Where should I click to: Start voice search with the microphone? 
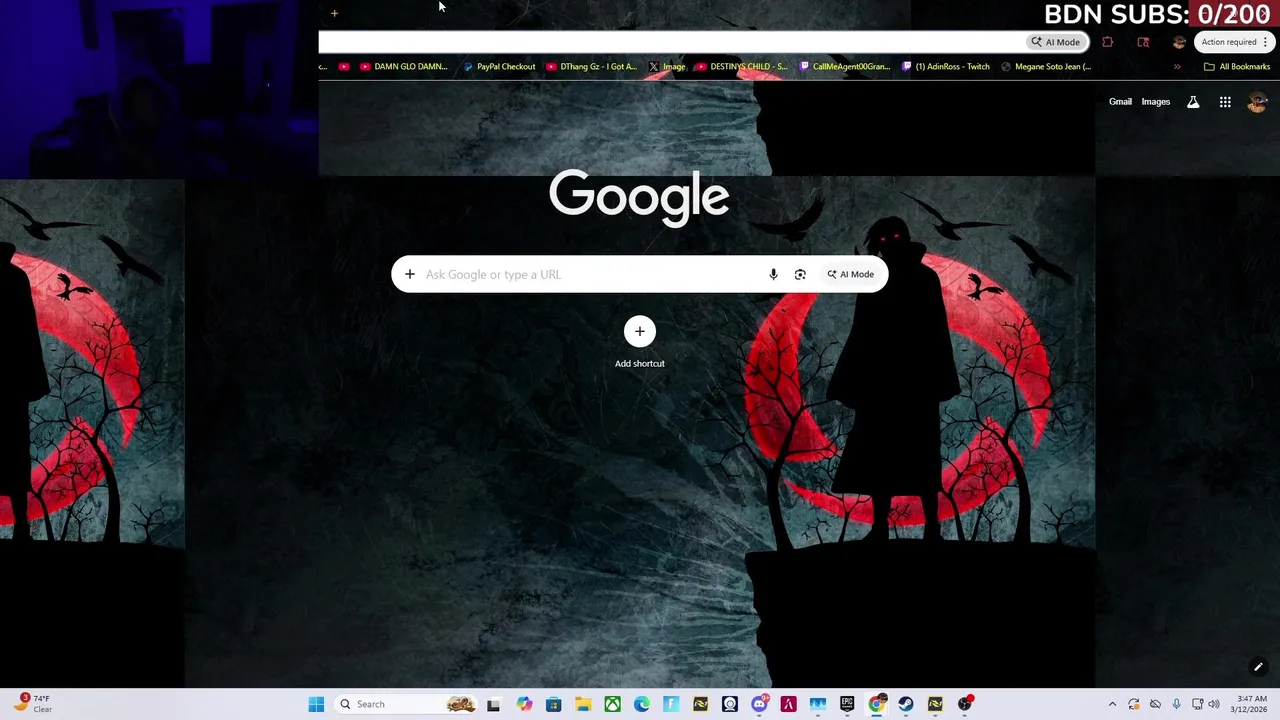[773, 274]
